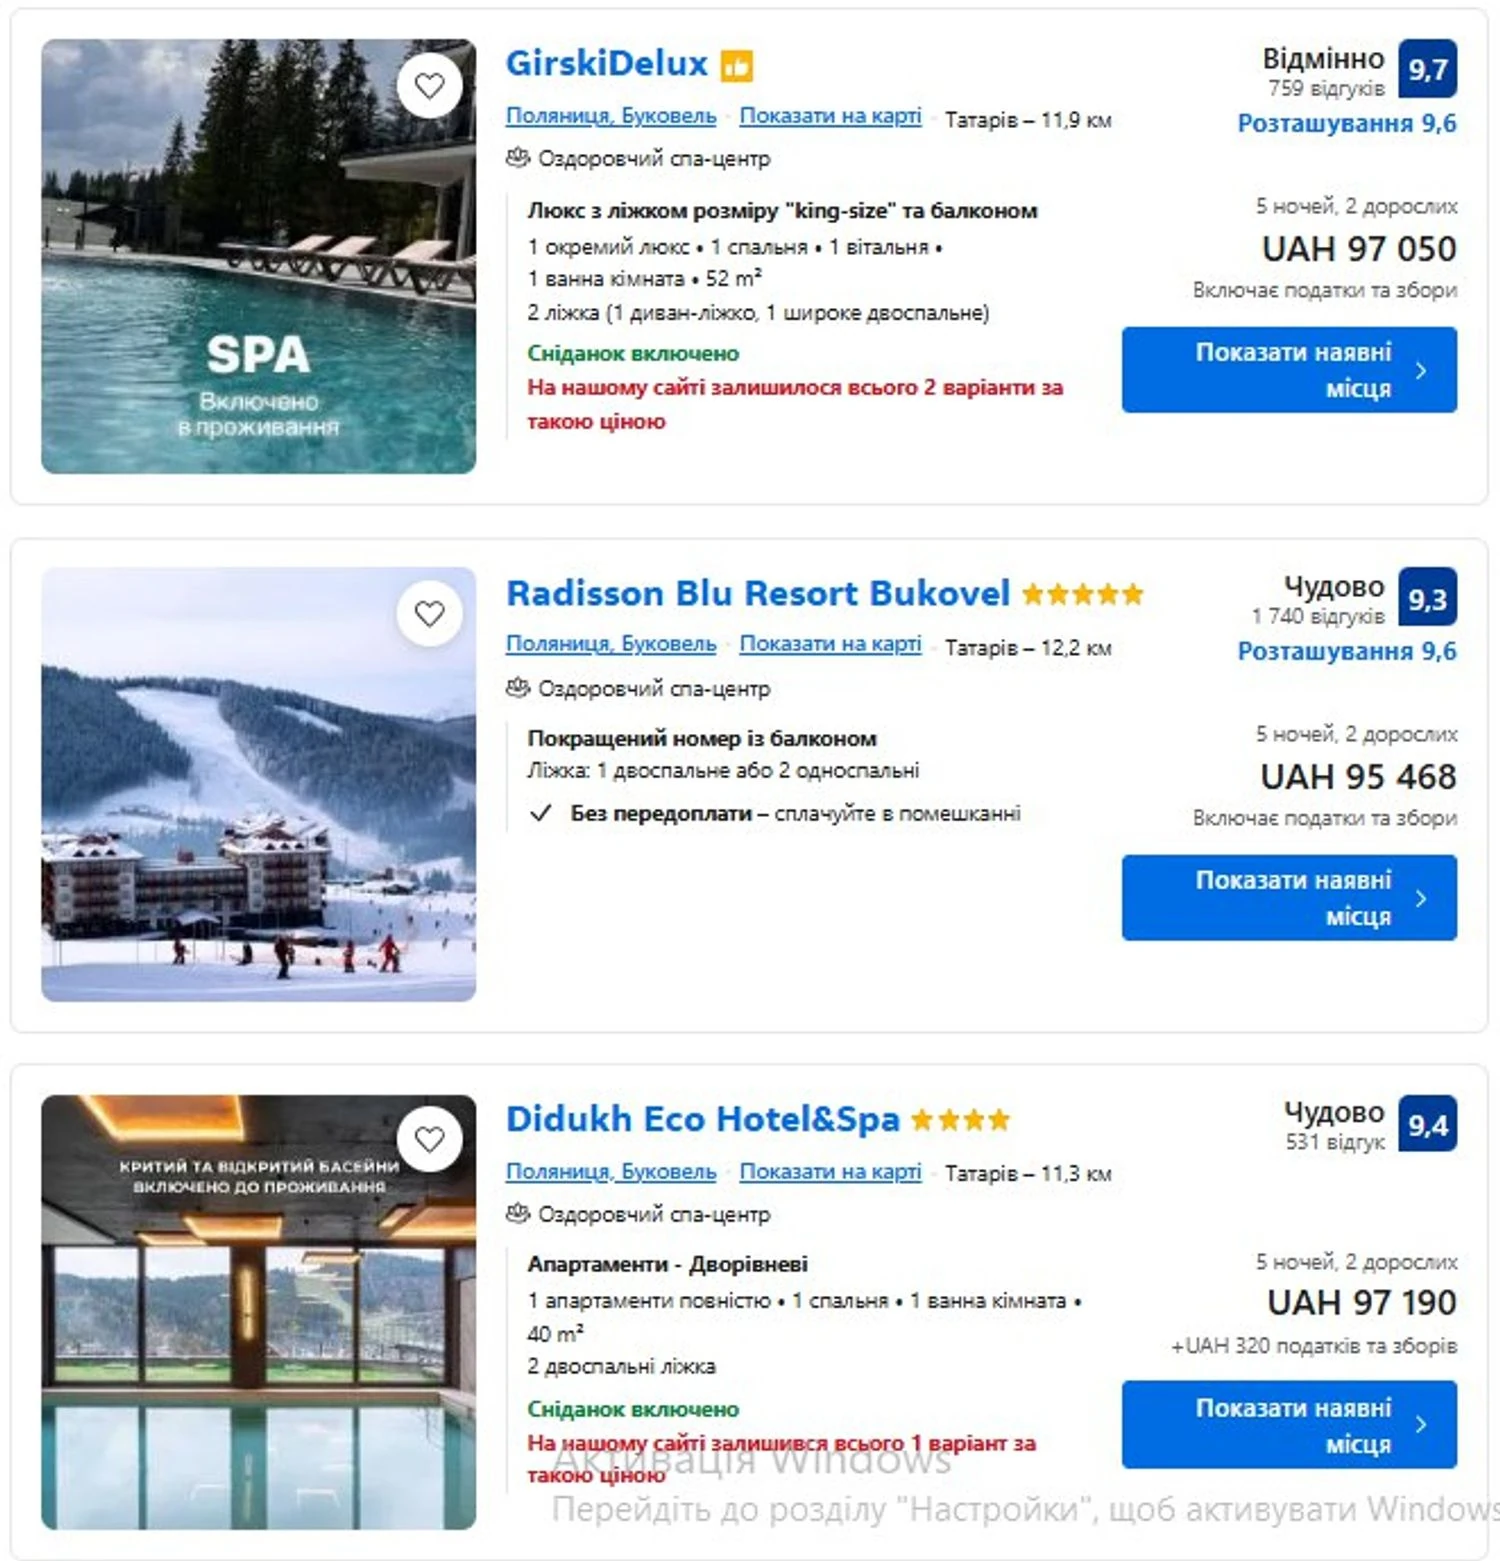This screenshot has width=1500, height=1561.
Task: Show available rooms for Didukh Eco Hotel
Action: pos(1288,1425)
